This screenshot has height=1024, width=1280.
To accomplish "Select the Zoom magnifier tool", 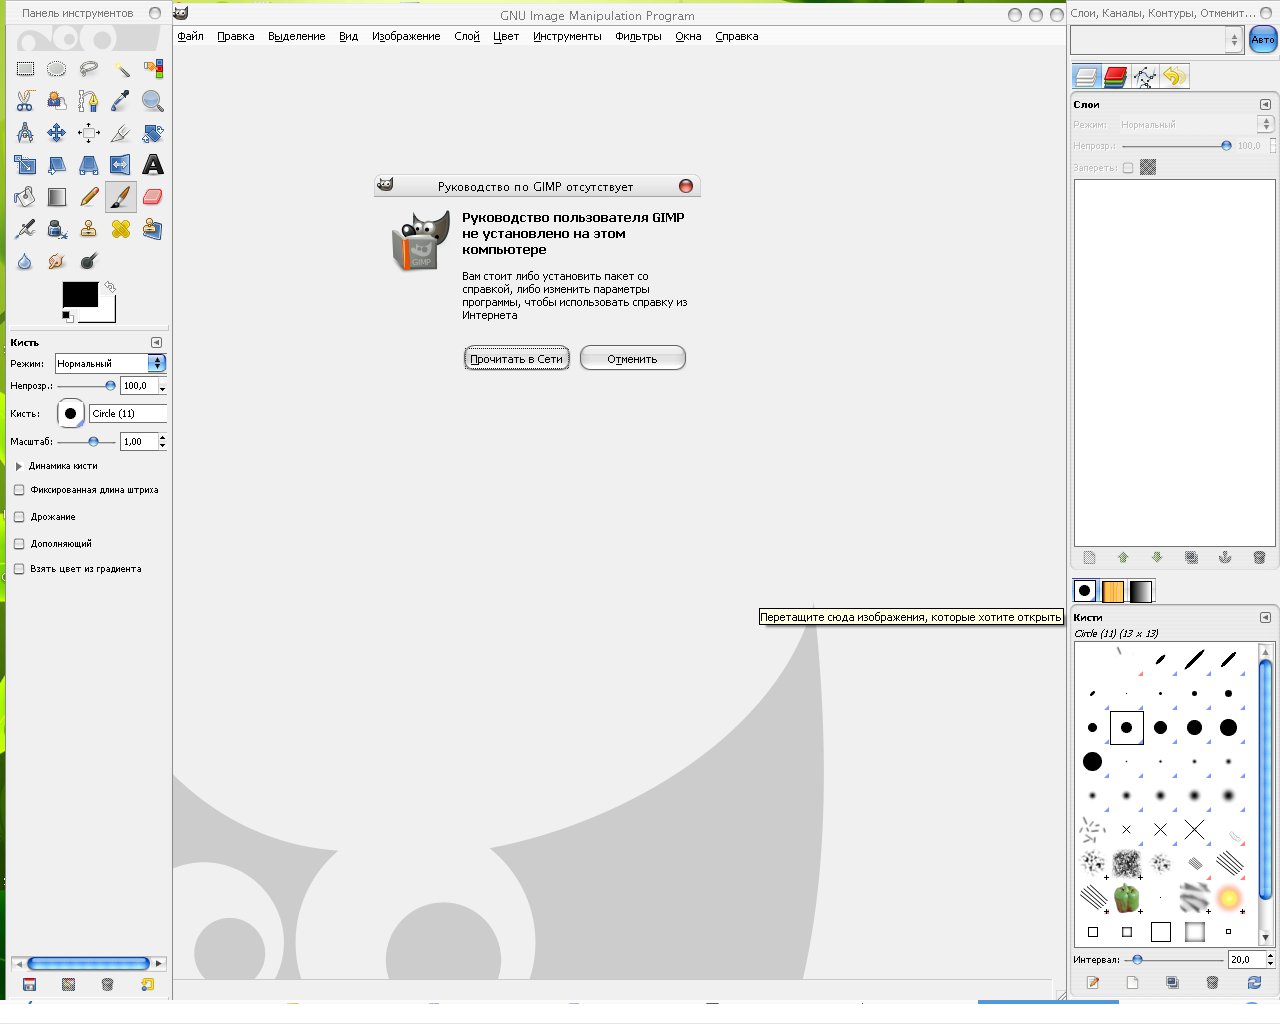I will click(153, 101).
